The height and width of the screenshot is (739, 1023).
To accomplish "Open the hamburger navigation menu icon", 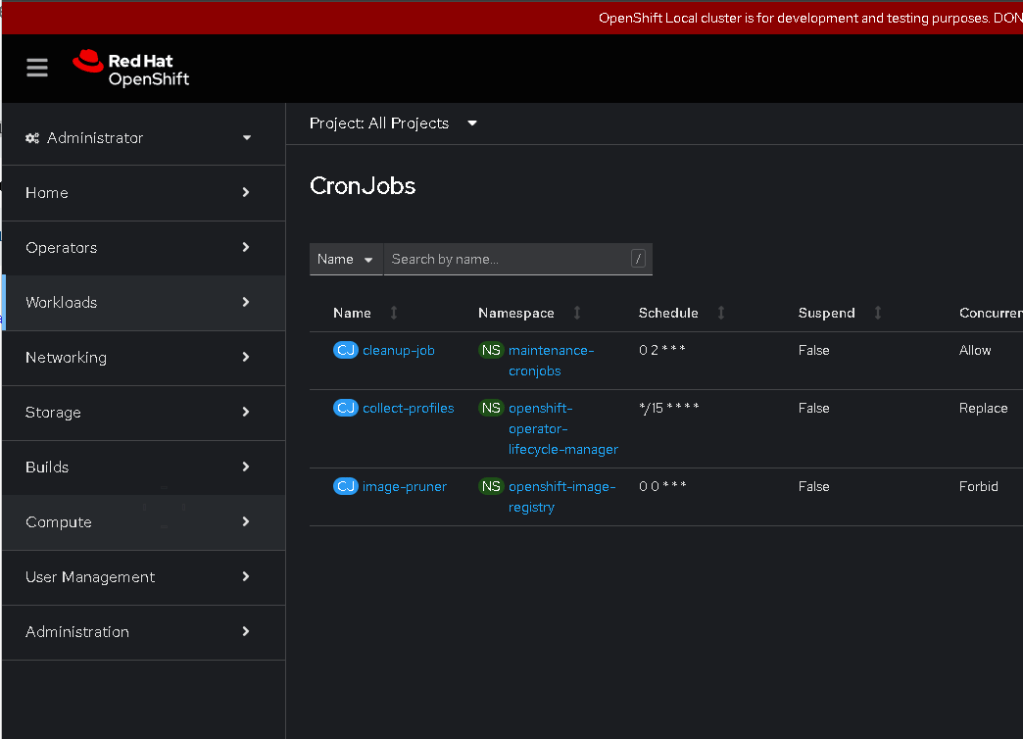I will [37, 68].
